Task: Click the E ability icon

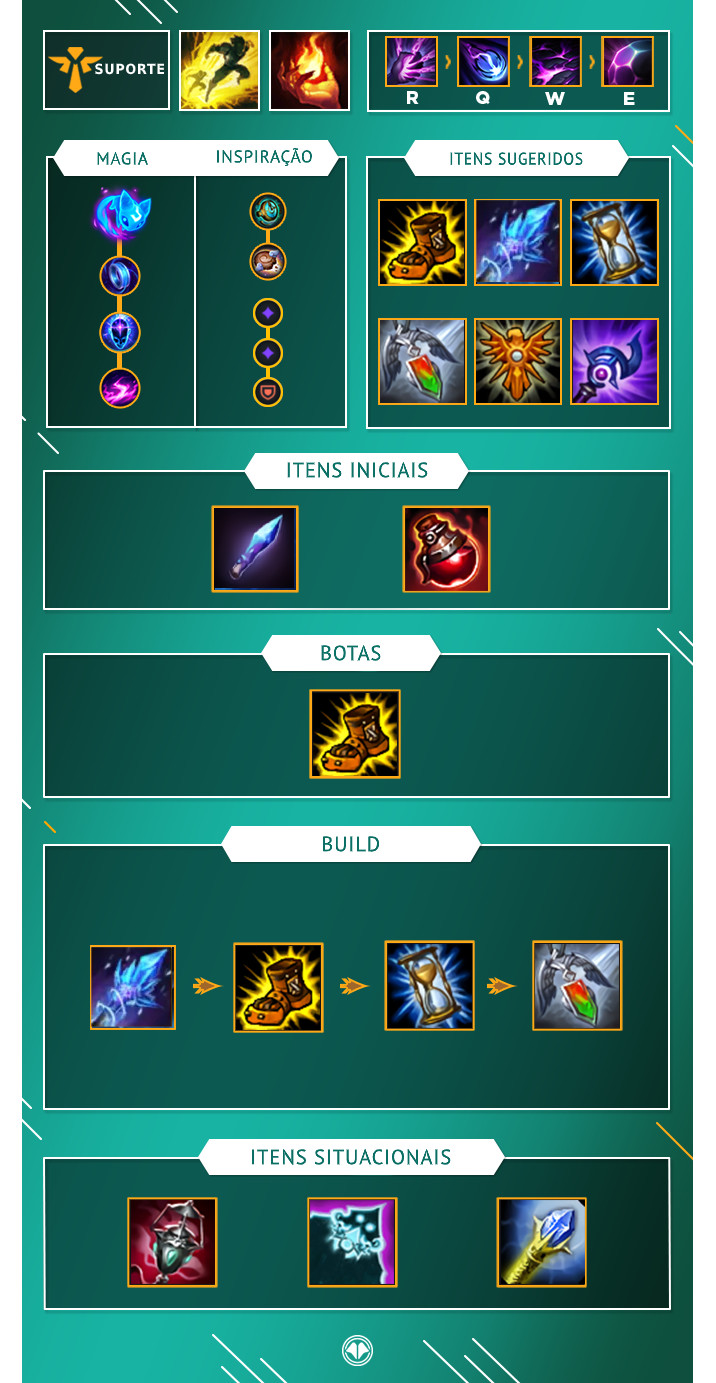Action: click(x=627, y=62)
